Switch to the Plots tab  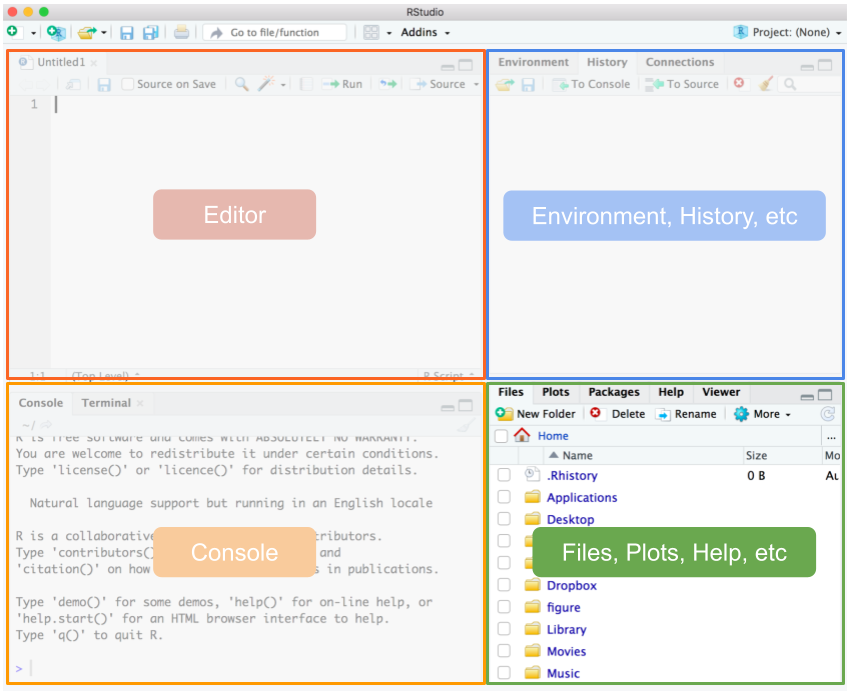[x=556, y=392]
